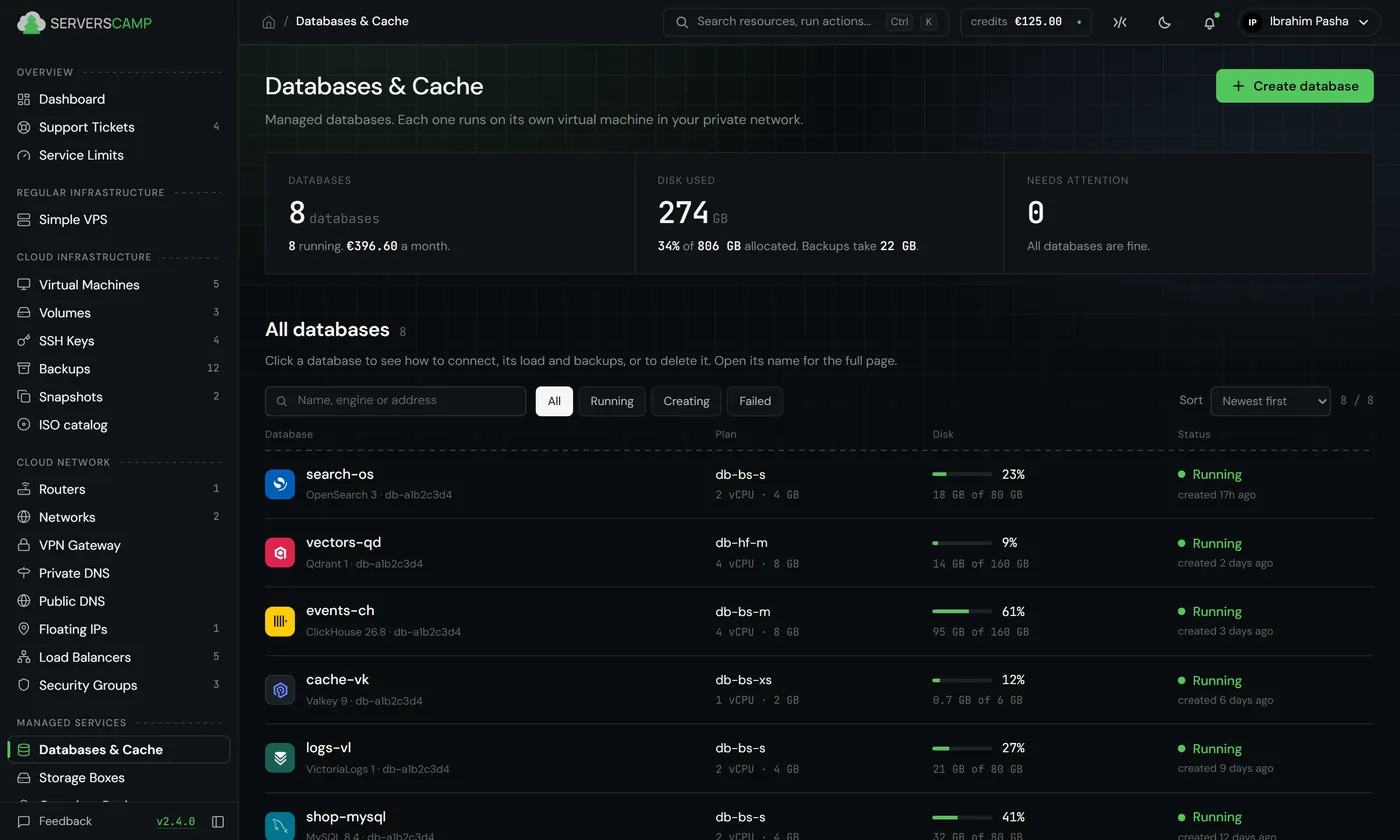Open Support Tickets in sidebar

(x=119, y=127)
